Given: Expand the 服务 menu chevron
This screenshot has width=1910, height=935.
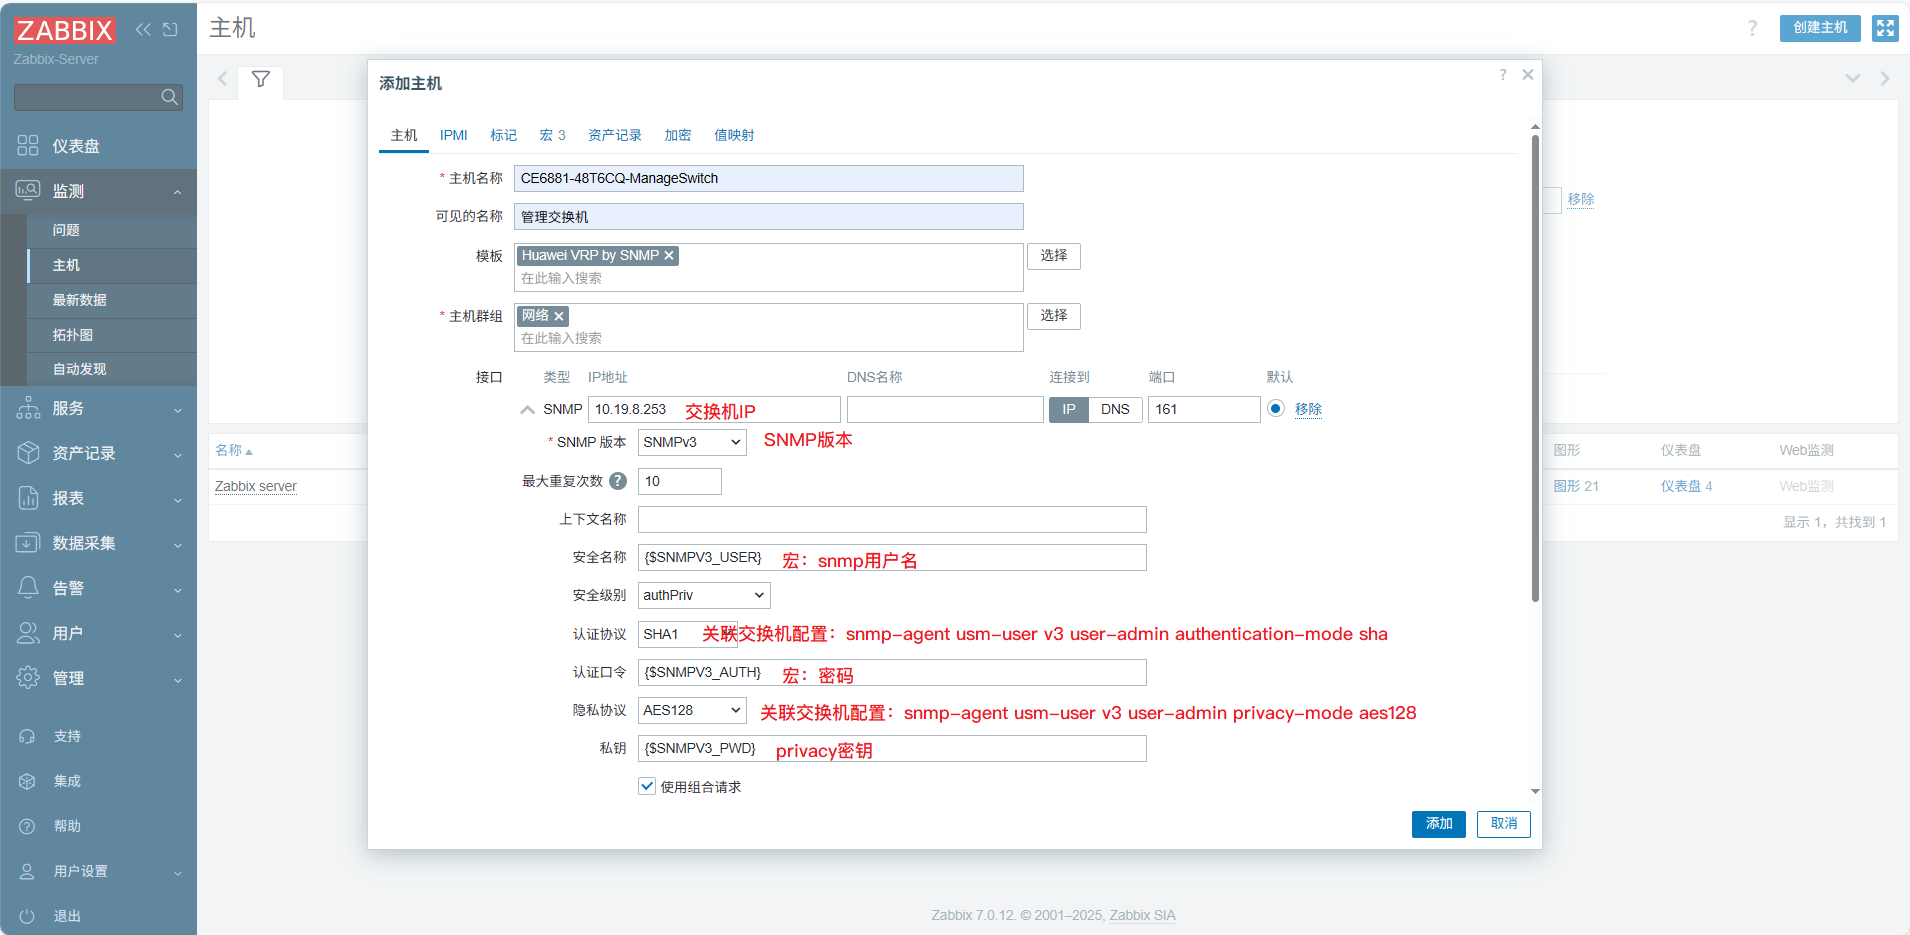Looking at the screenshot, I should coord(178,410).
